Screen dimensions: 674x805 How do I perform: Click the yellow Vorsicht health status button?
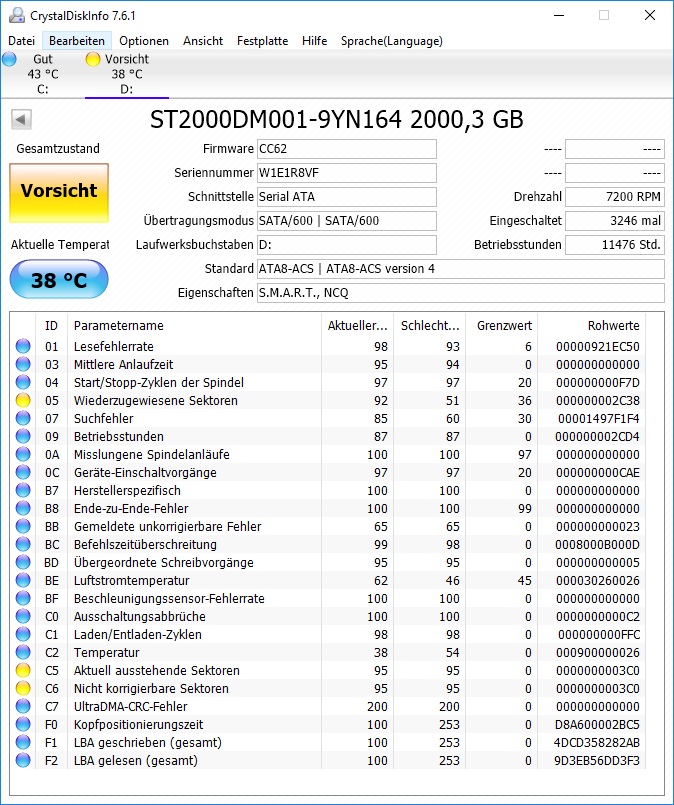(59, 193)
